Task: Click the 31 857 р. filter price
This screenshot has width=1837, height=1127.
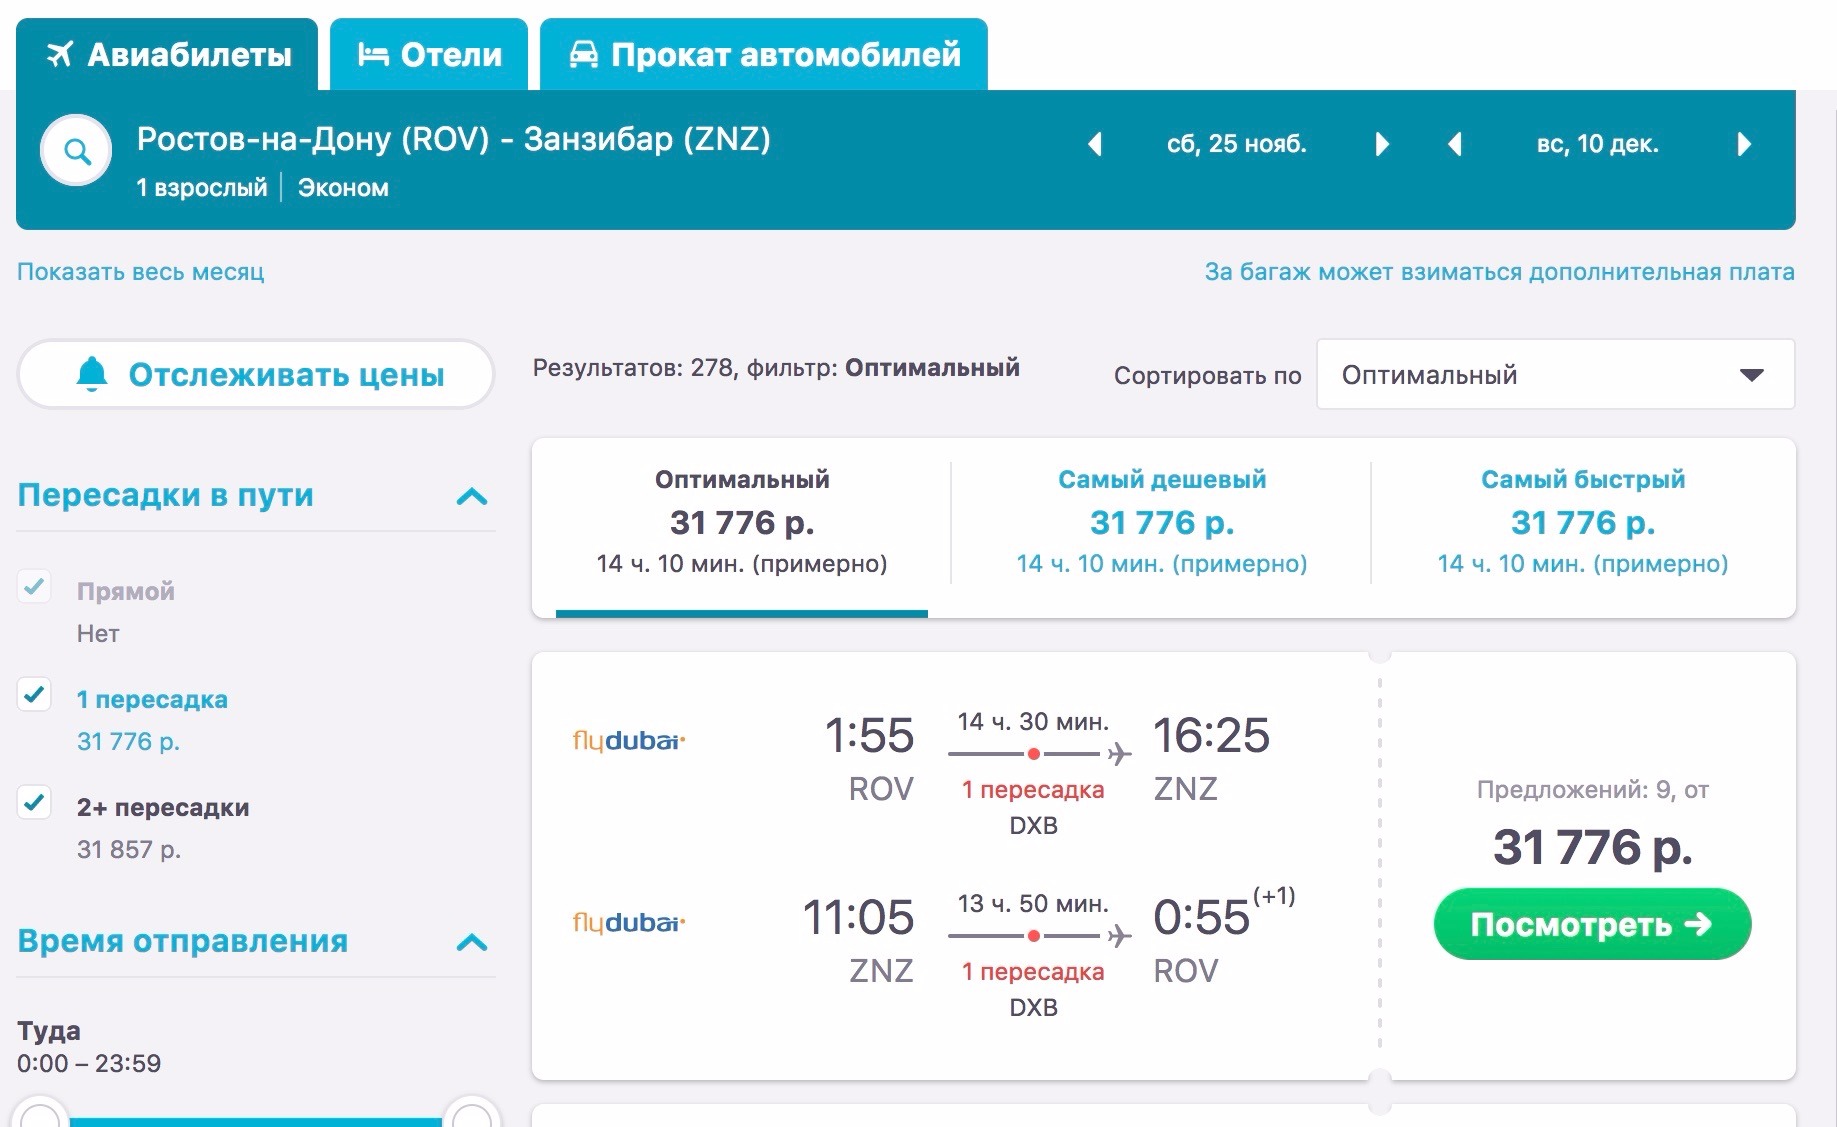Action: click(x=129, y=850)
